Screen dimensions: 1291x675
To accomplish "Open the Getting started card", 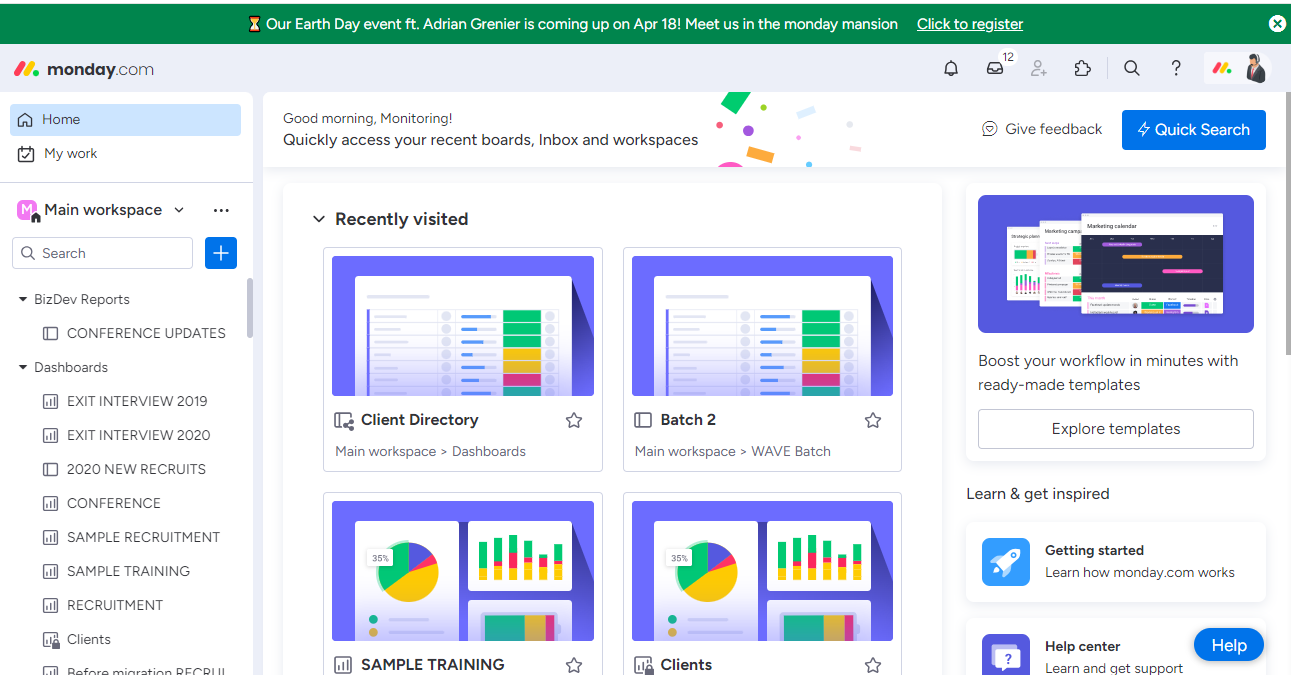I will (x=1116, y=562).
